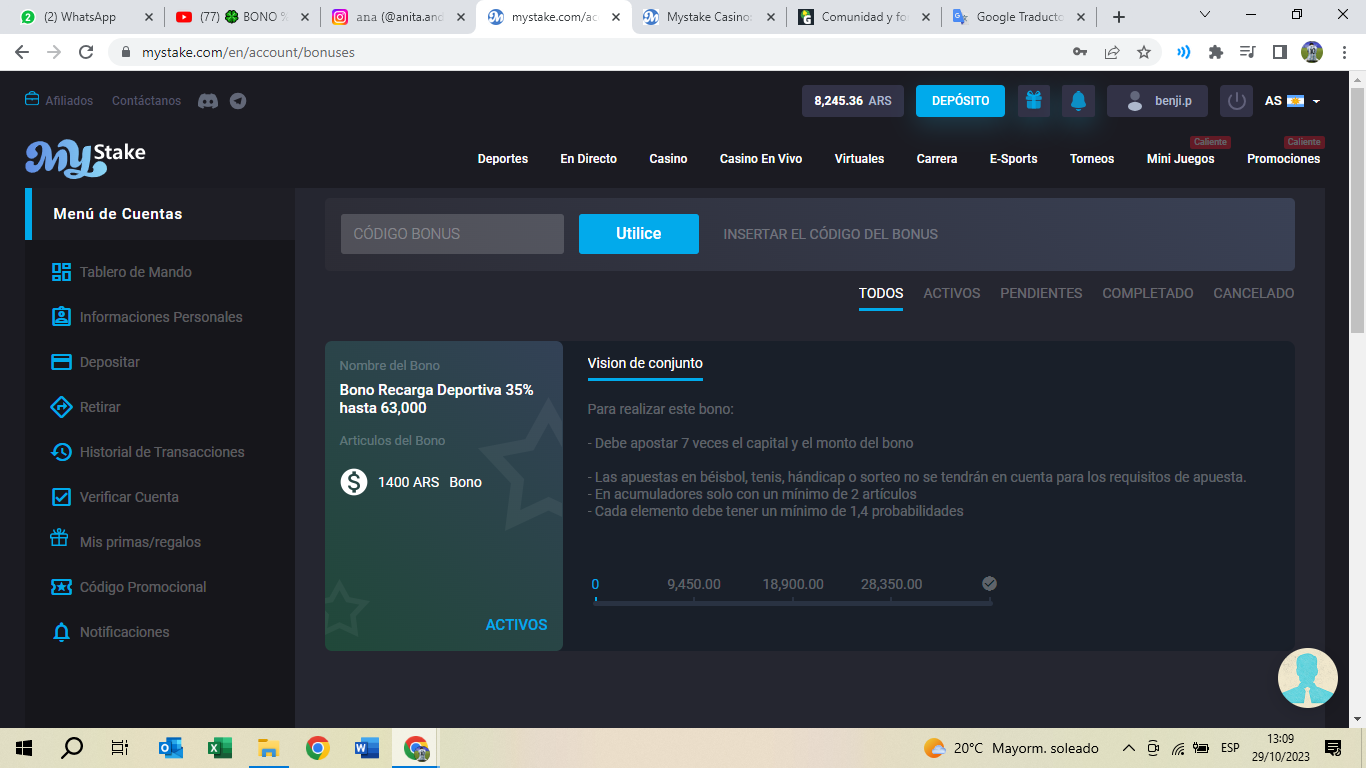Click the gift box icon in header

coord(1033,101)
